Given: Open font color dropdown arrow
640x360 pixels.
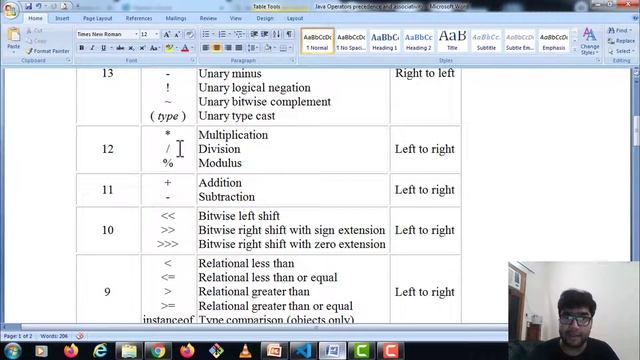Looking at the screenshot, I should [192, 48].
